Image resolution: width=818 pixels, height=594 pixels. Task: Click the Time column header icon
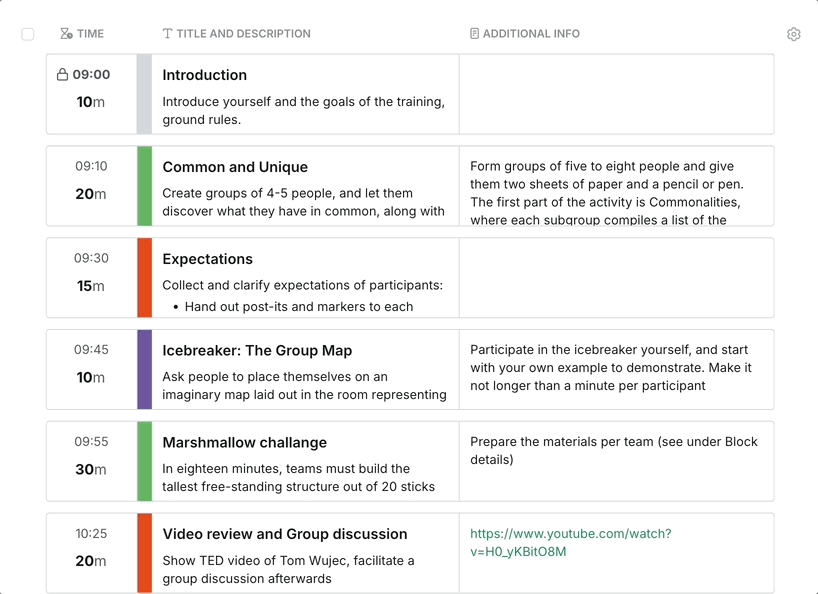pos(66,34)
